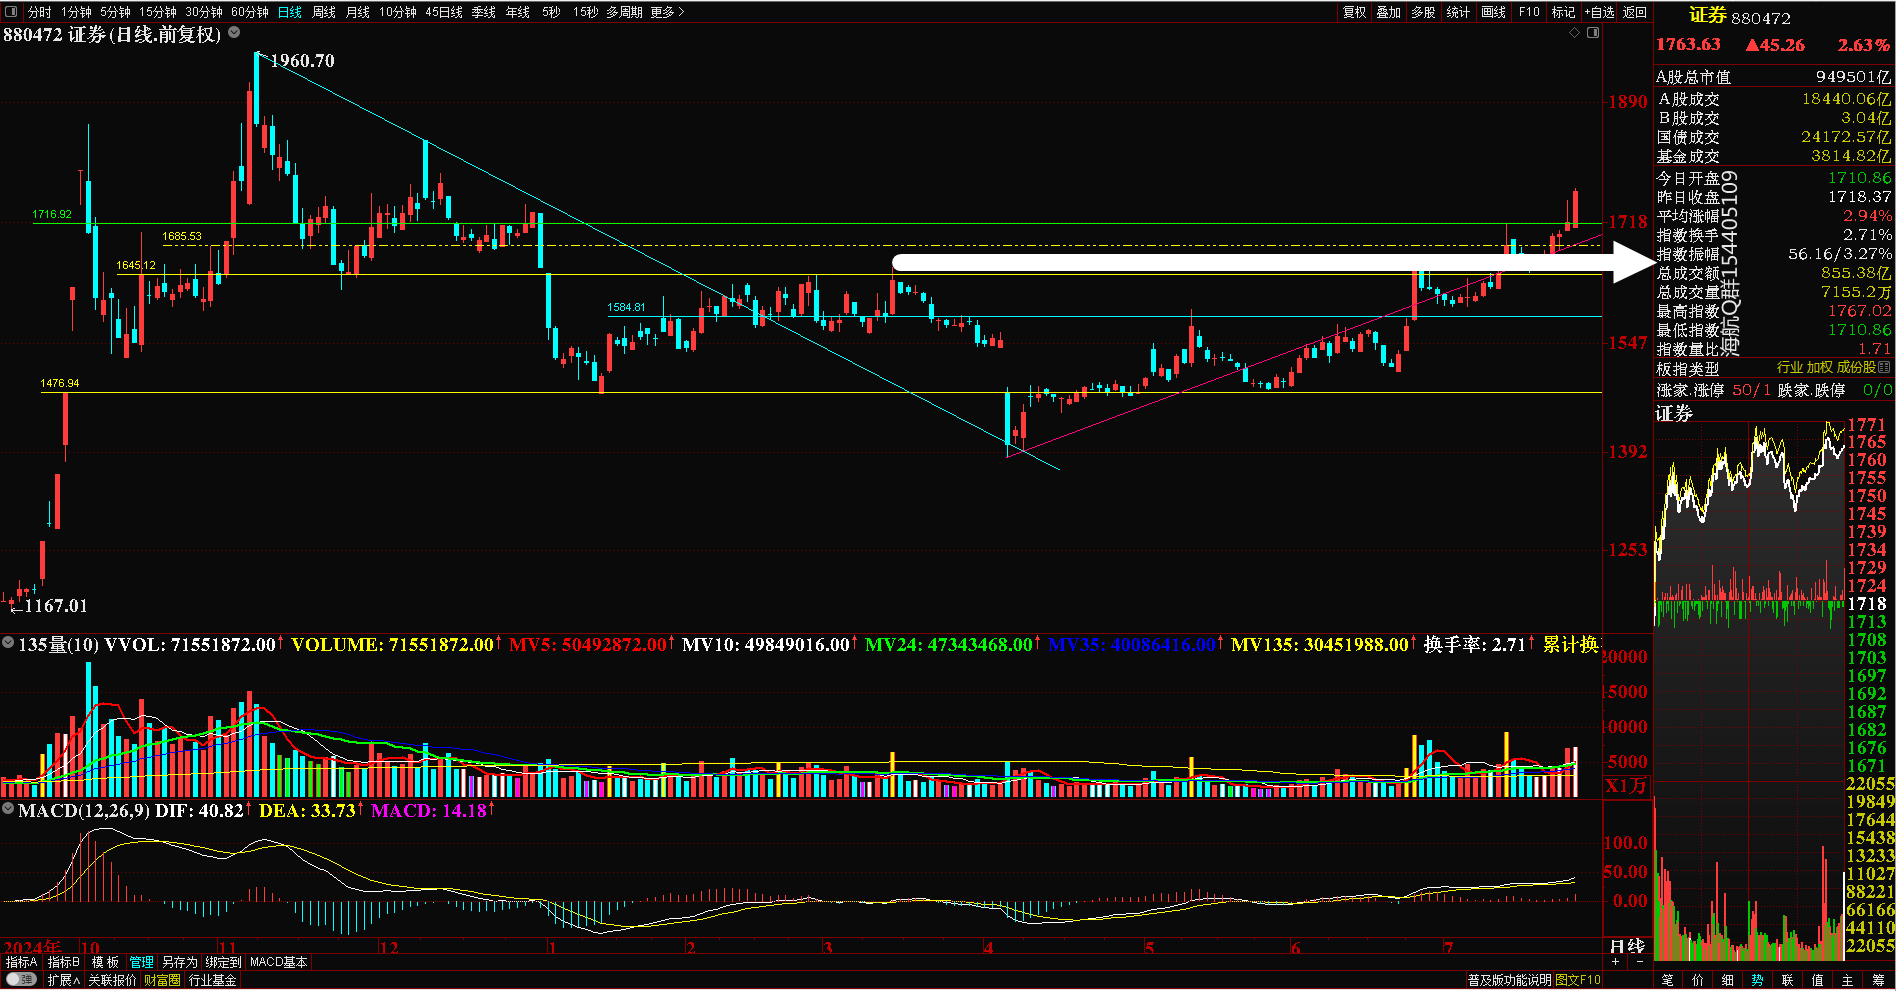Select 筹 tab in quote panel
This screenshot has height=991, width=1897.
1878,980
